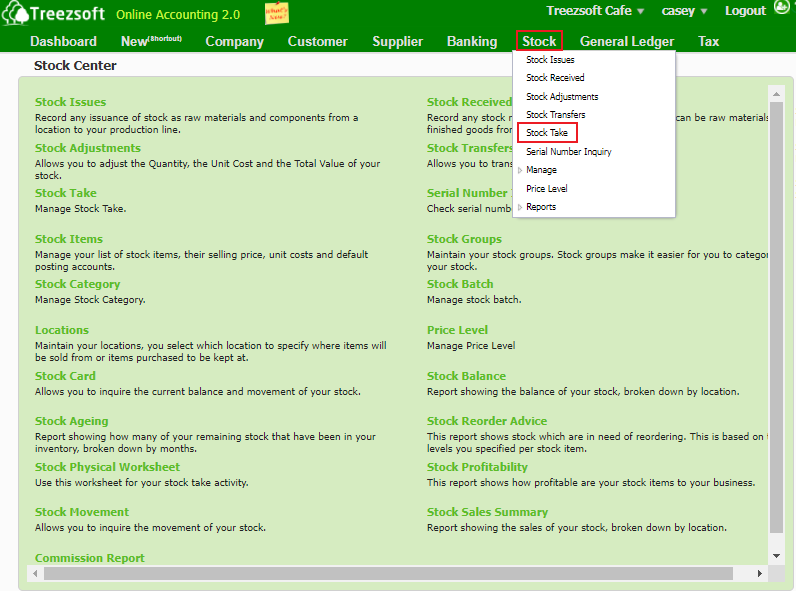Open the casey user dropdown
796x591 pixels.
tap(684, 11)
